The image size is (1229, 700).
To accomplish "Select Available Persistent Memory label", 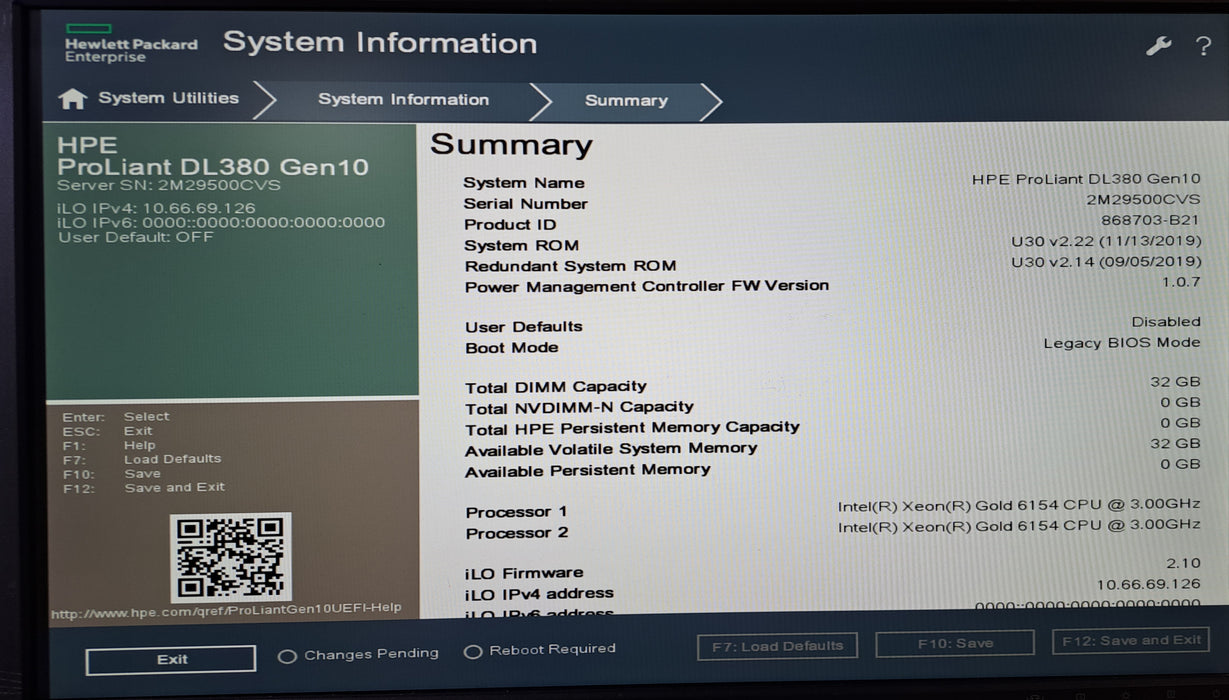I will [587, 470].
